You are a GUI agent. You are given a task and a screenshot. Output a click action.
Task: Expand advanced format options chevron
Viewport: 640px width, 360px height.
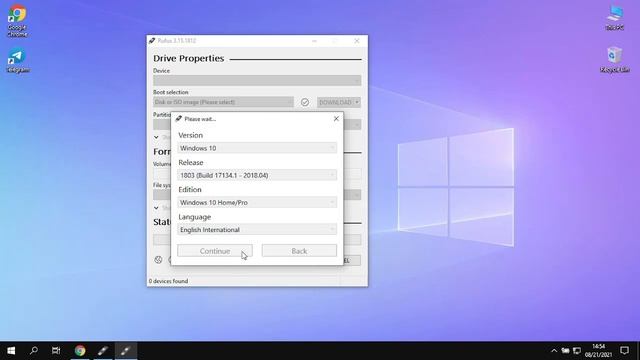156,208
